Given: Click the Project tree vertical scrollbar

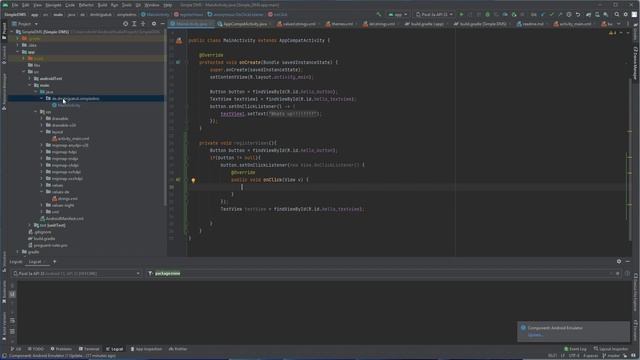Looking at the screenshot, I should 165,118.
